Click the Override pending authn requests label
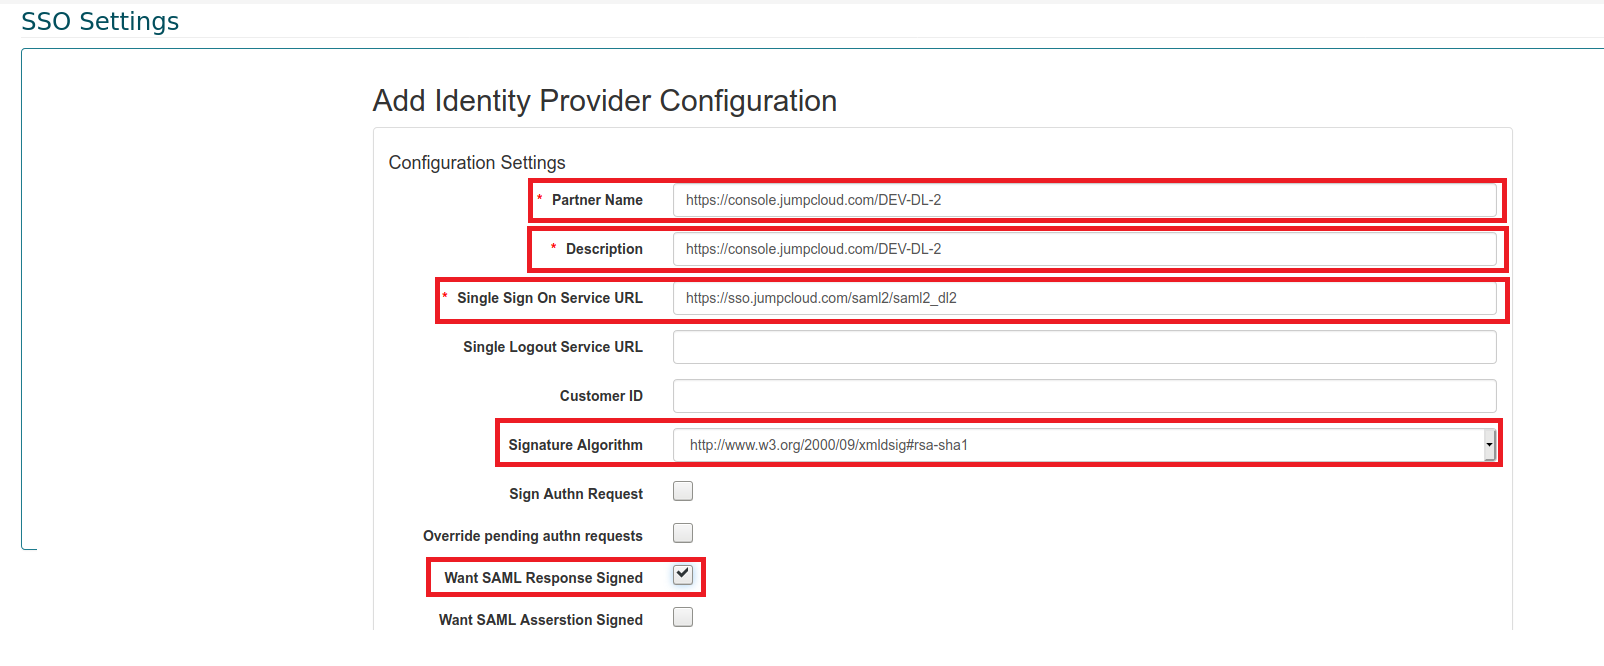The image size is (1604, 666). 532,536
